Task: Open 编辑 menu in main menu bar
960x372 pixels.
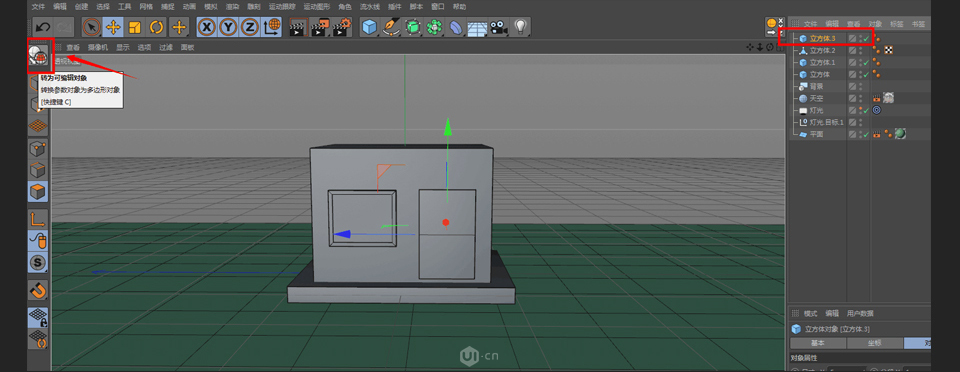Action: [x=60, y=7]
